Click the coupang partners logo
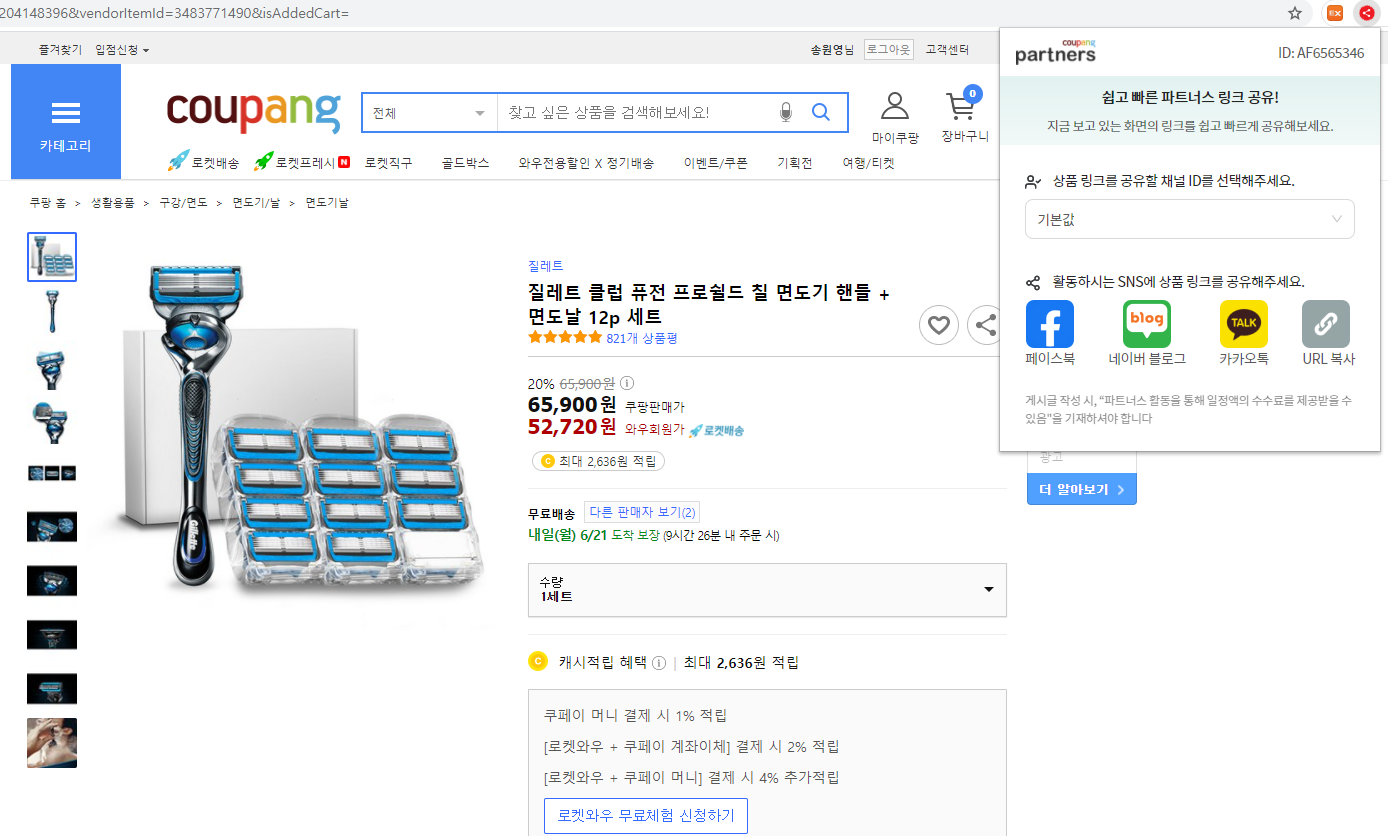The height and width of the screenshot is (836, 1388). [x=1055, y=52]
